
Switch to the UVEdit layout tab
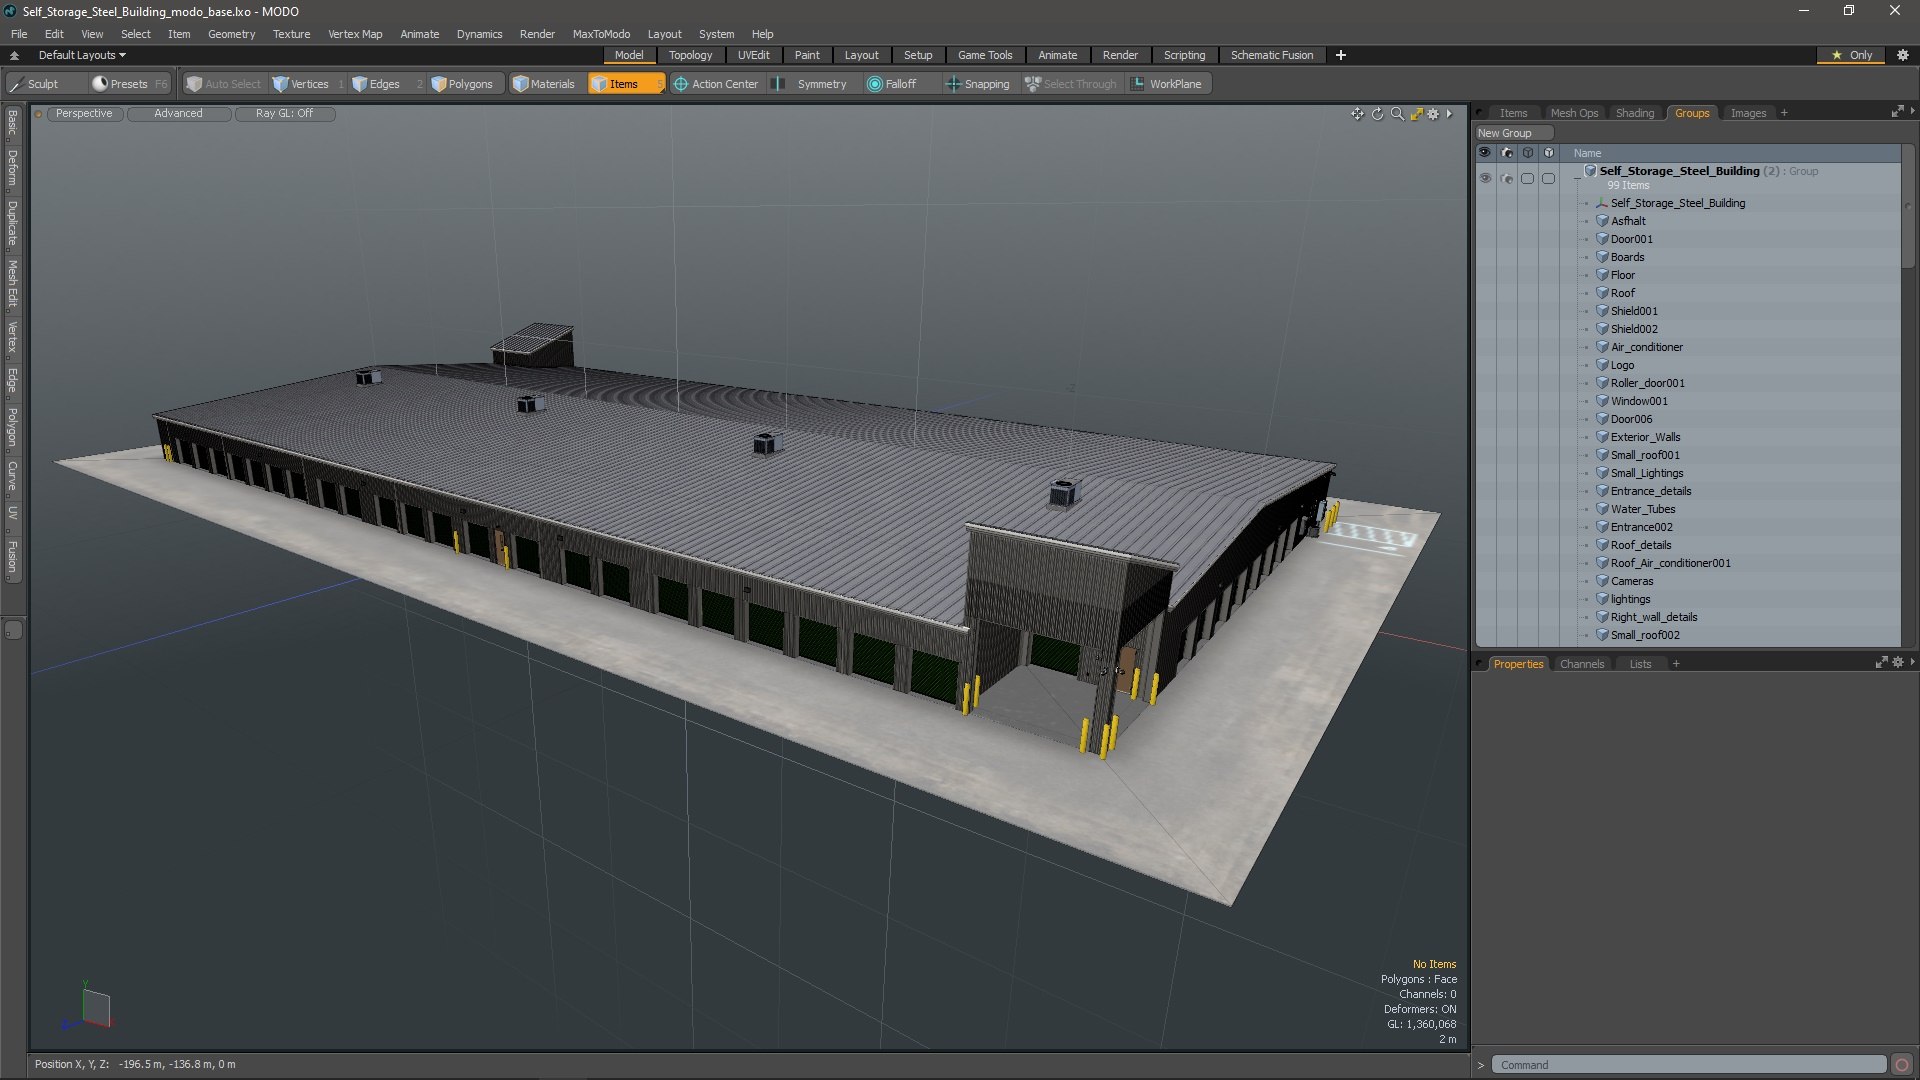[x=753, y=55]
